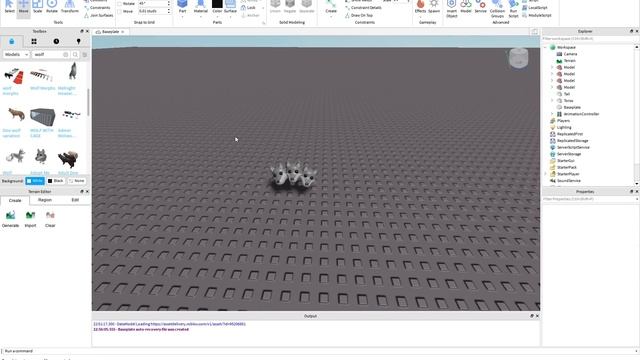This screenshot has height=360, width=640.
Task: Switch to Toolbox Inventory grid tab
Action: 34,41
